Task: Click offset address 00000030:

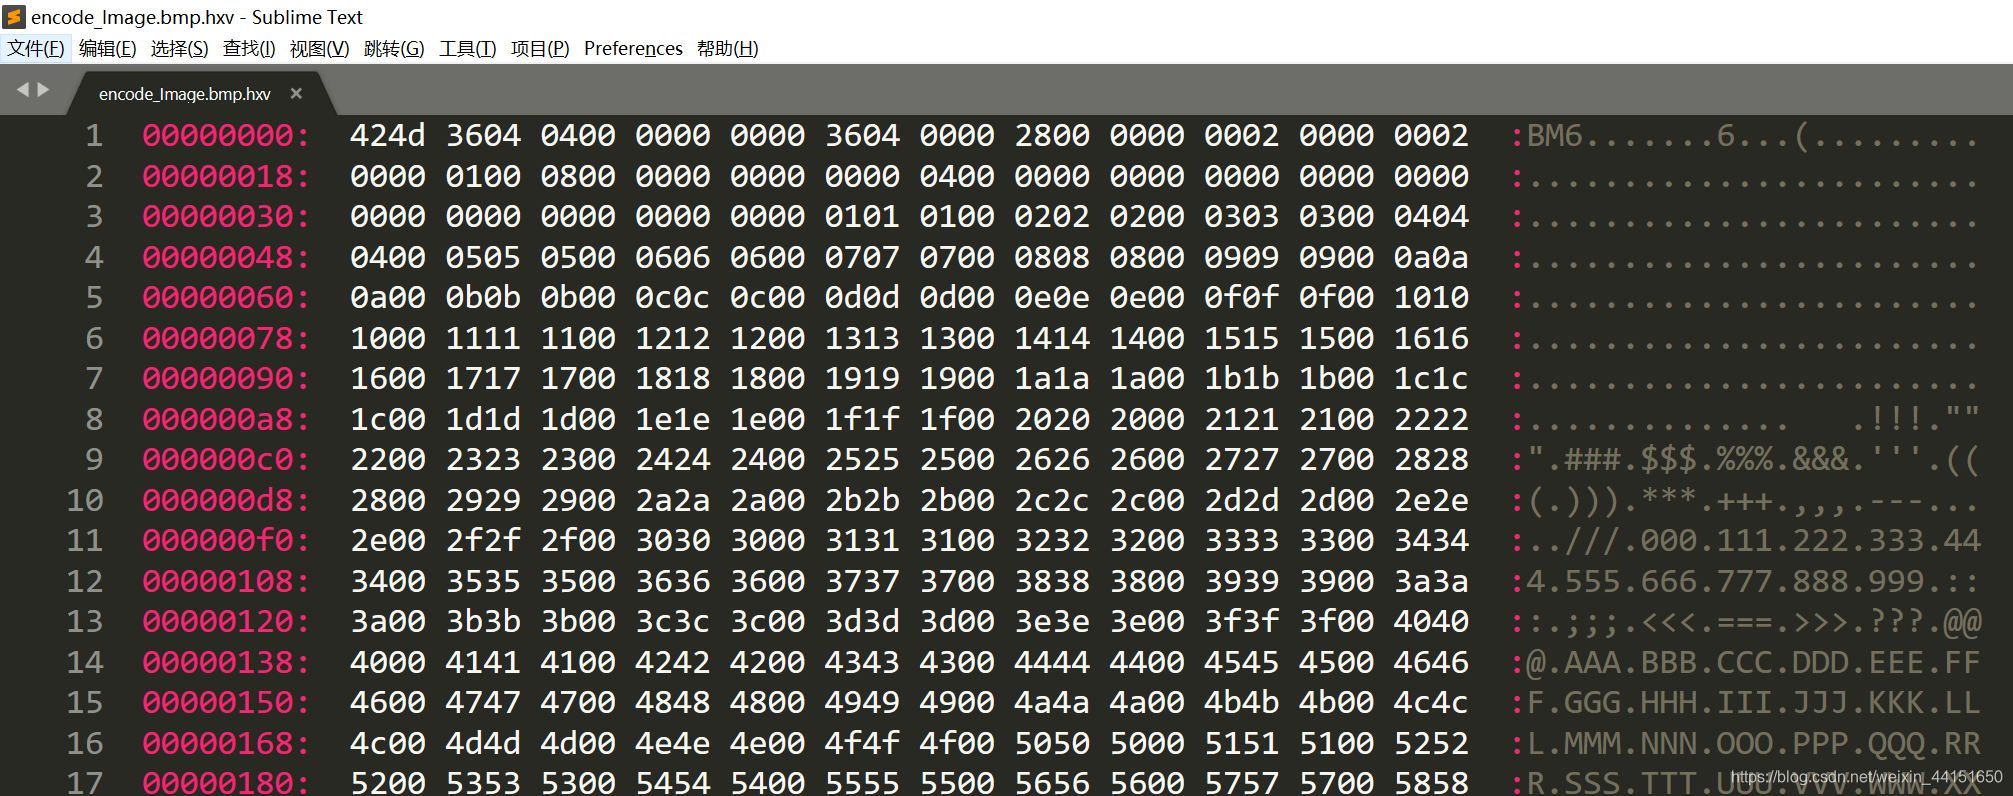Action: coord(226,216)
